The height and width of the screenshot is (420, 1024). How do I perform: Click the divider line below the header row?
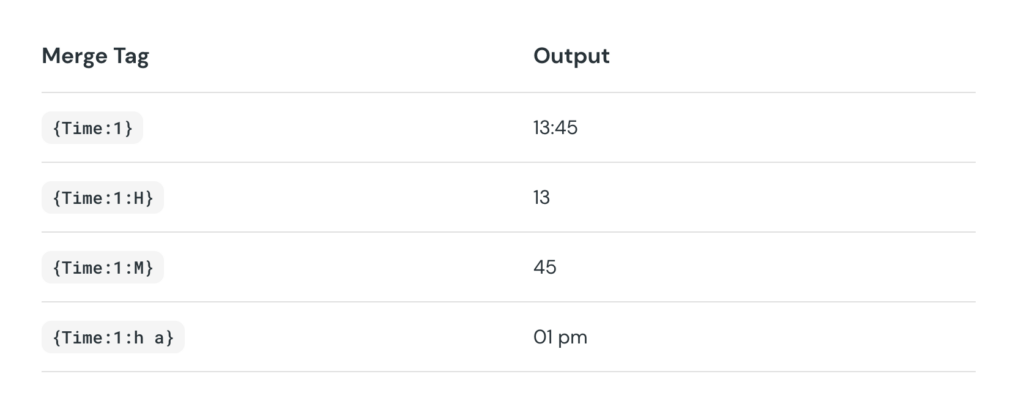(508, 93)
